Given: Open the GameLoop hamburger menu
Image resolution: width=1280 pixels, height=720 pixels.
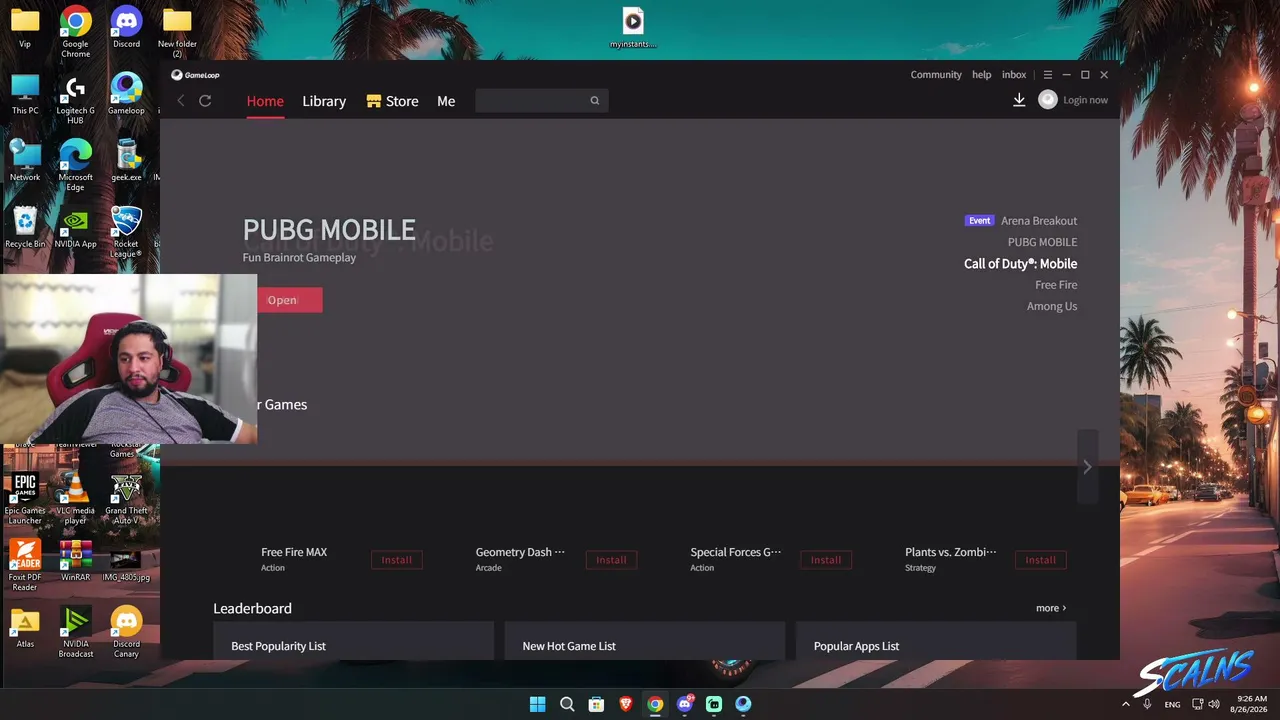Looking at the screenshot, I should (1048, 75).
